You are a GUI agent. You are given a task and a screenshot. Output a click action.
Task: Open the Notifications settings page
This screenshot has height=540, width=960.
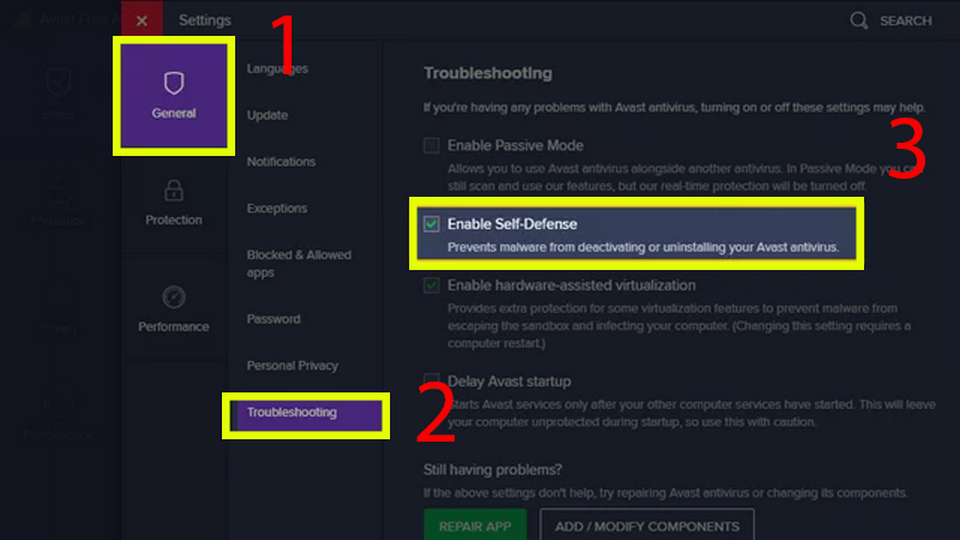pyautogui.click(x=282, y=162)
